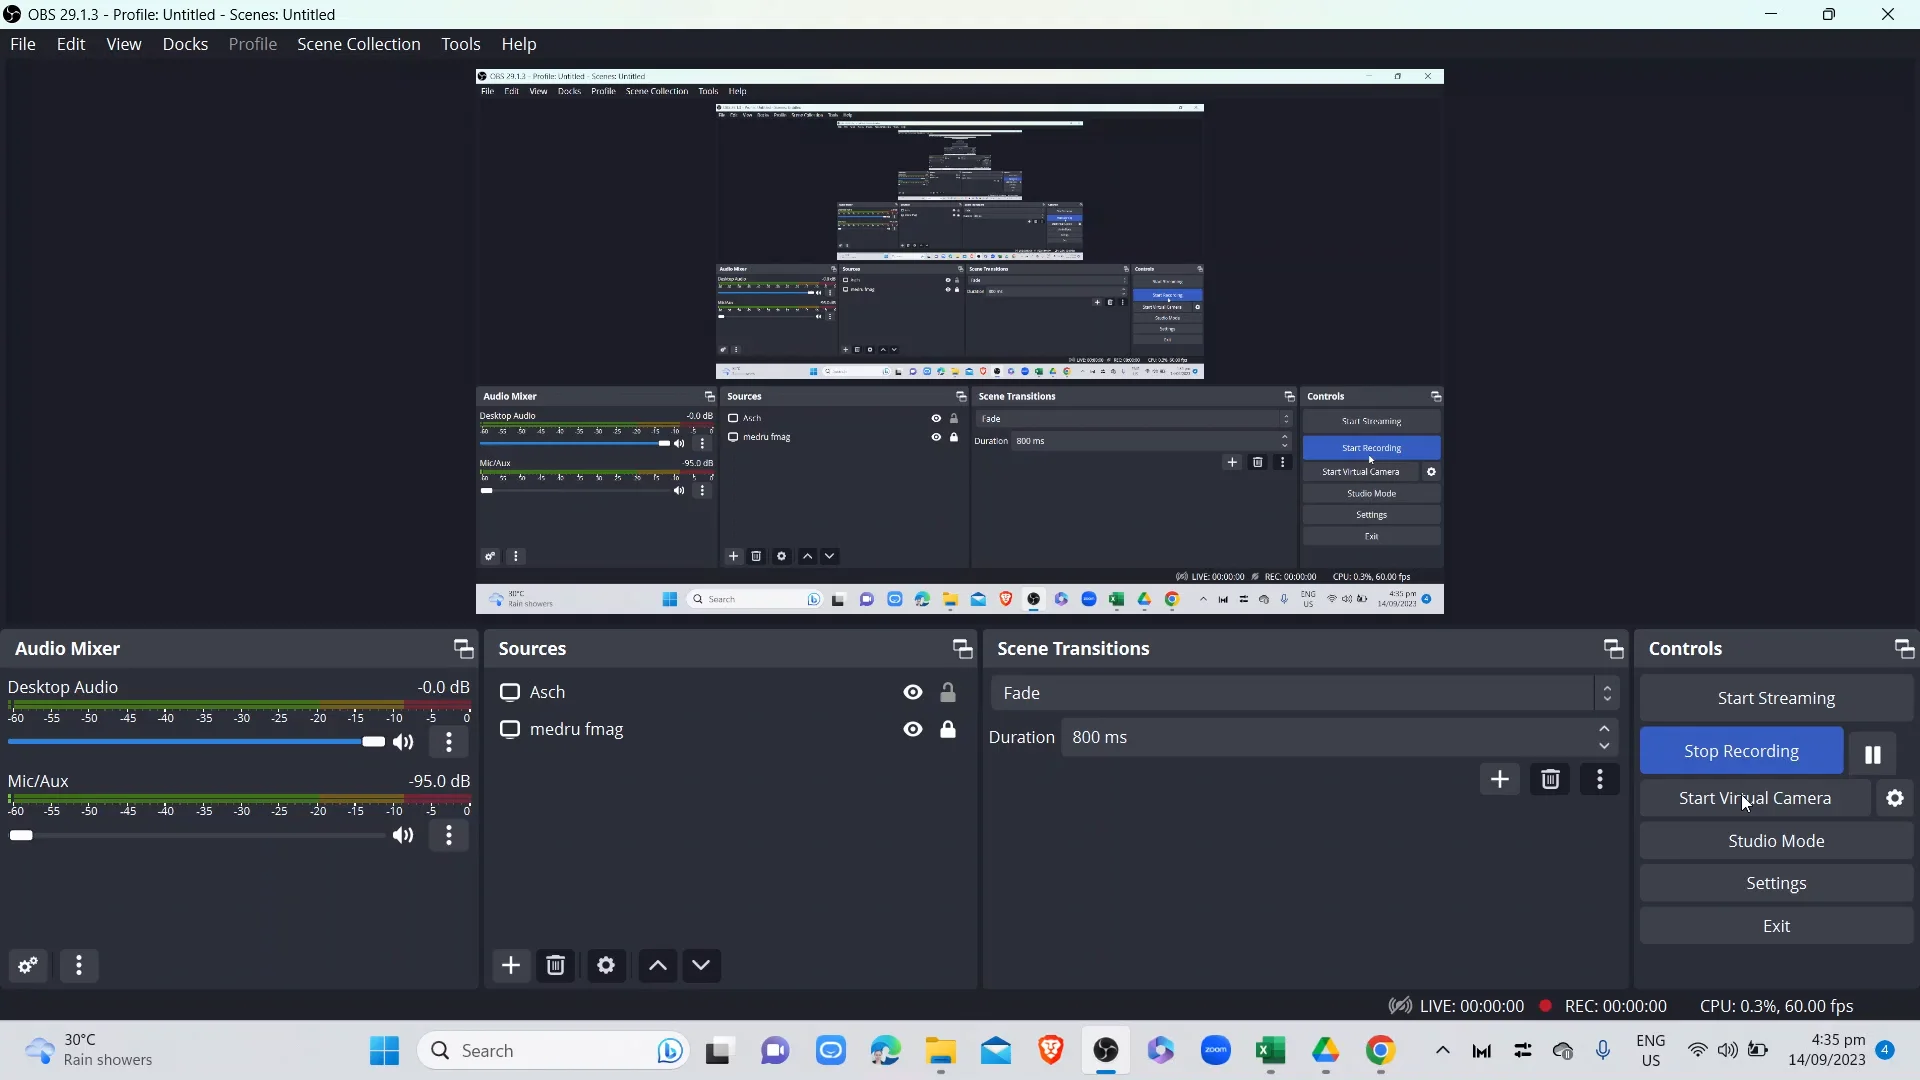Remove selected source with trash icon

pos(555,965)
